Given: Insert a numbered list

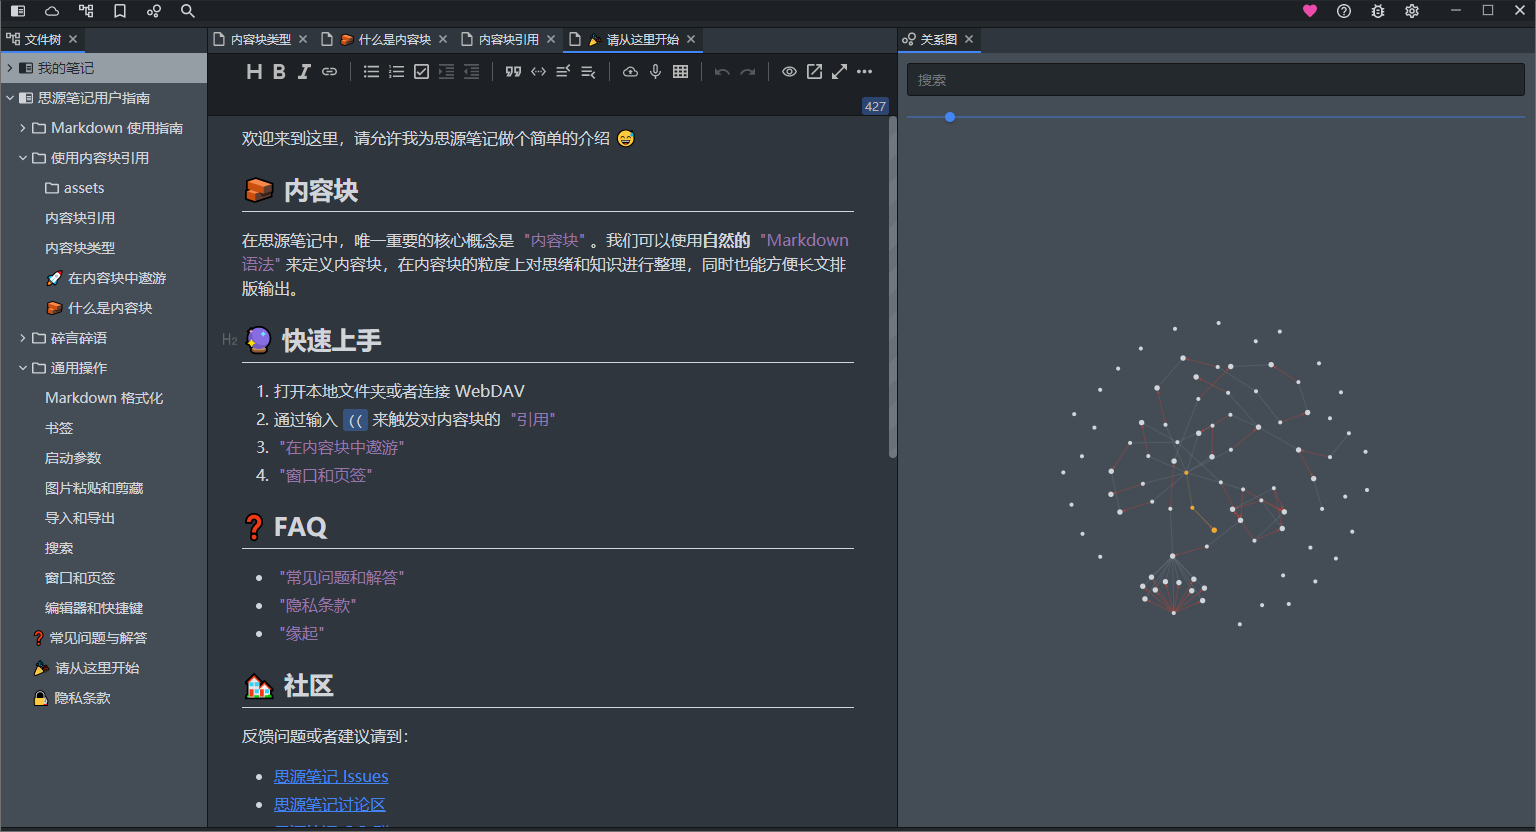Looking at the screenshot, I should [396, 71].
